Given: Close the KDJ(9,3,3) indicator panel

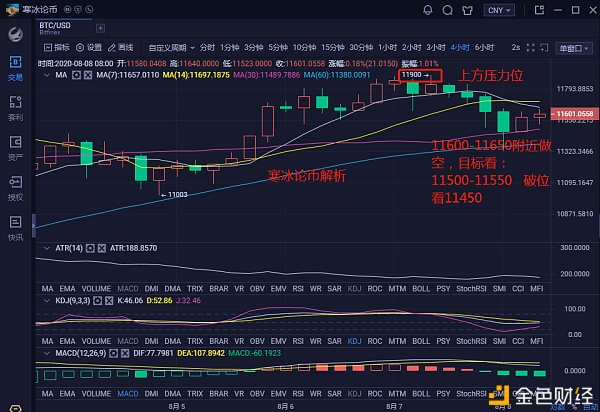Looking at the screenshot, I should click(109, 301).
